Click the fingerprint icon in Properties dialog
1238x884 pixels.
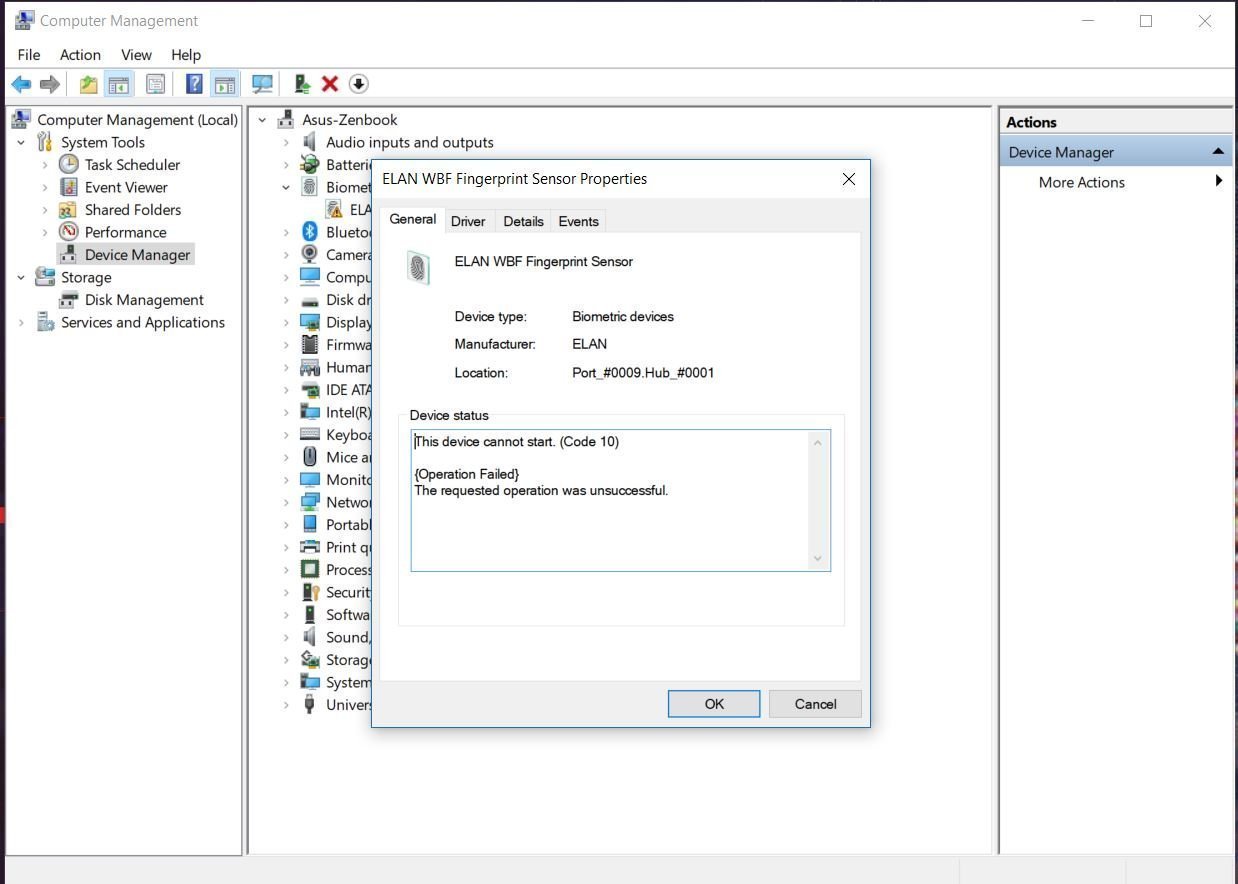(x=419, y=268)
